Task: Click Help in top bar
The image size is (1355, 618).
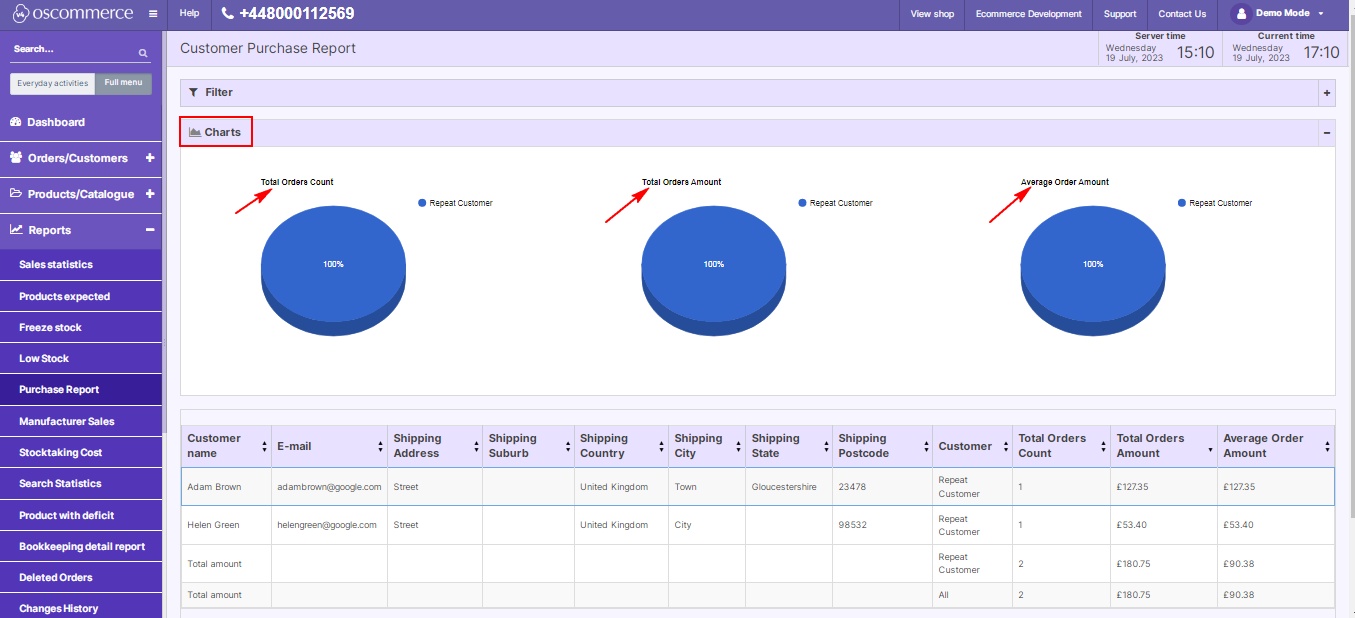Action: [189, 14]
